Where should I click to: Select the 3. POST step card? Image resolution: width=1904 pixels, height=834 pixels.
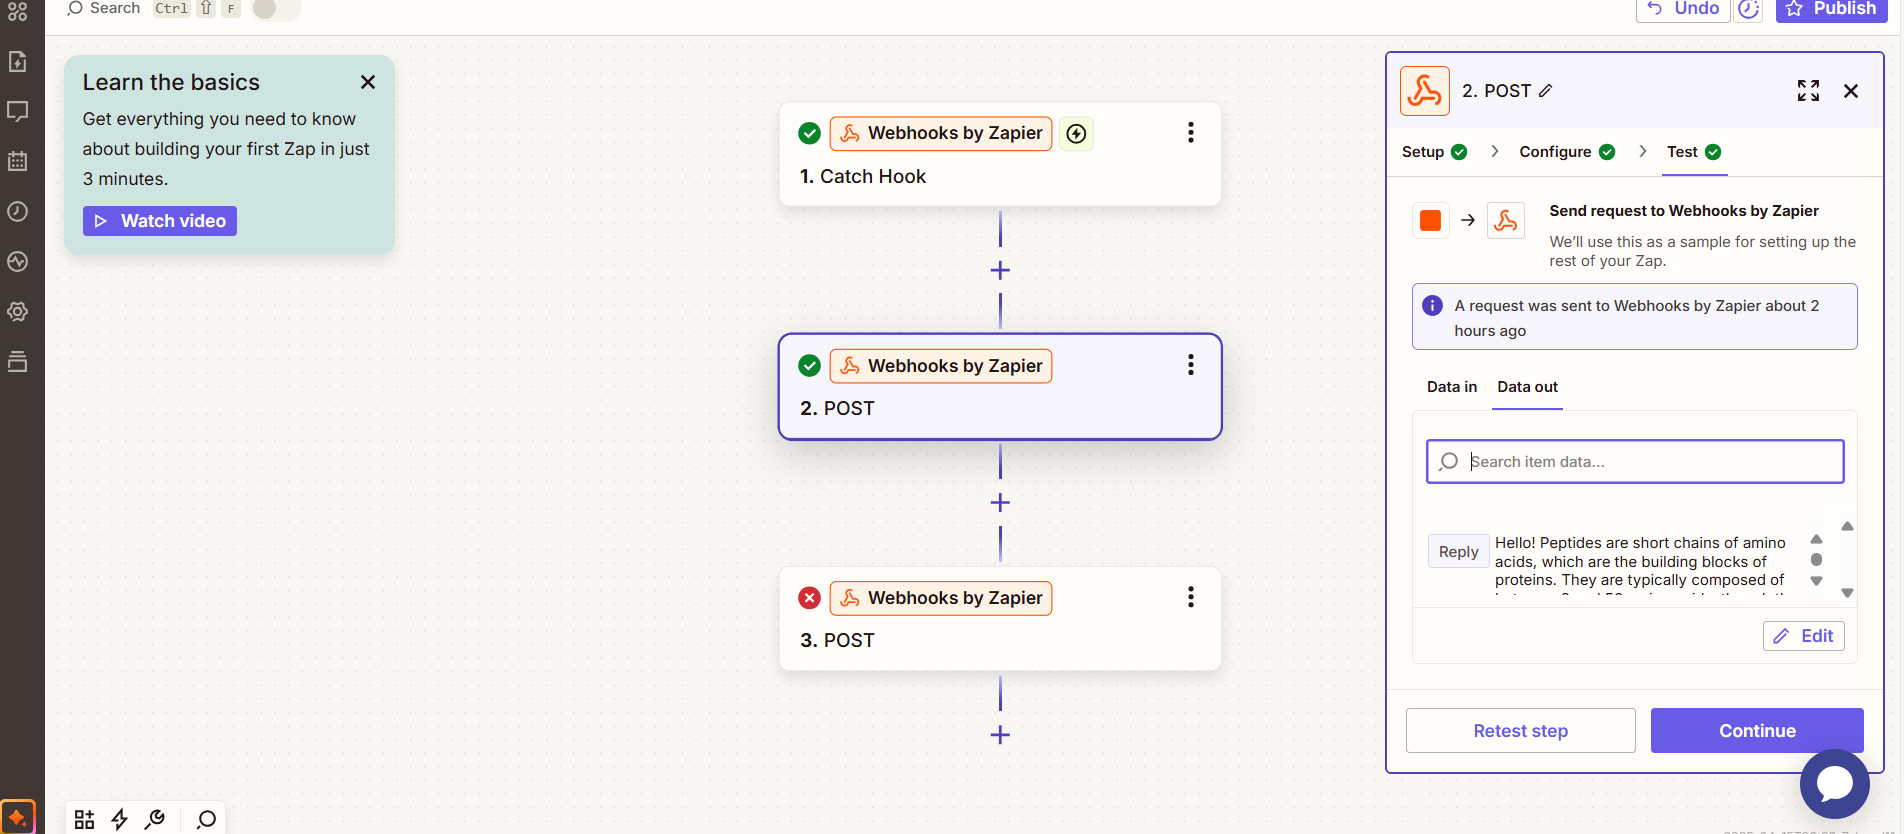(x=1000, y=619)
